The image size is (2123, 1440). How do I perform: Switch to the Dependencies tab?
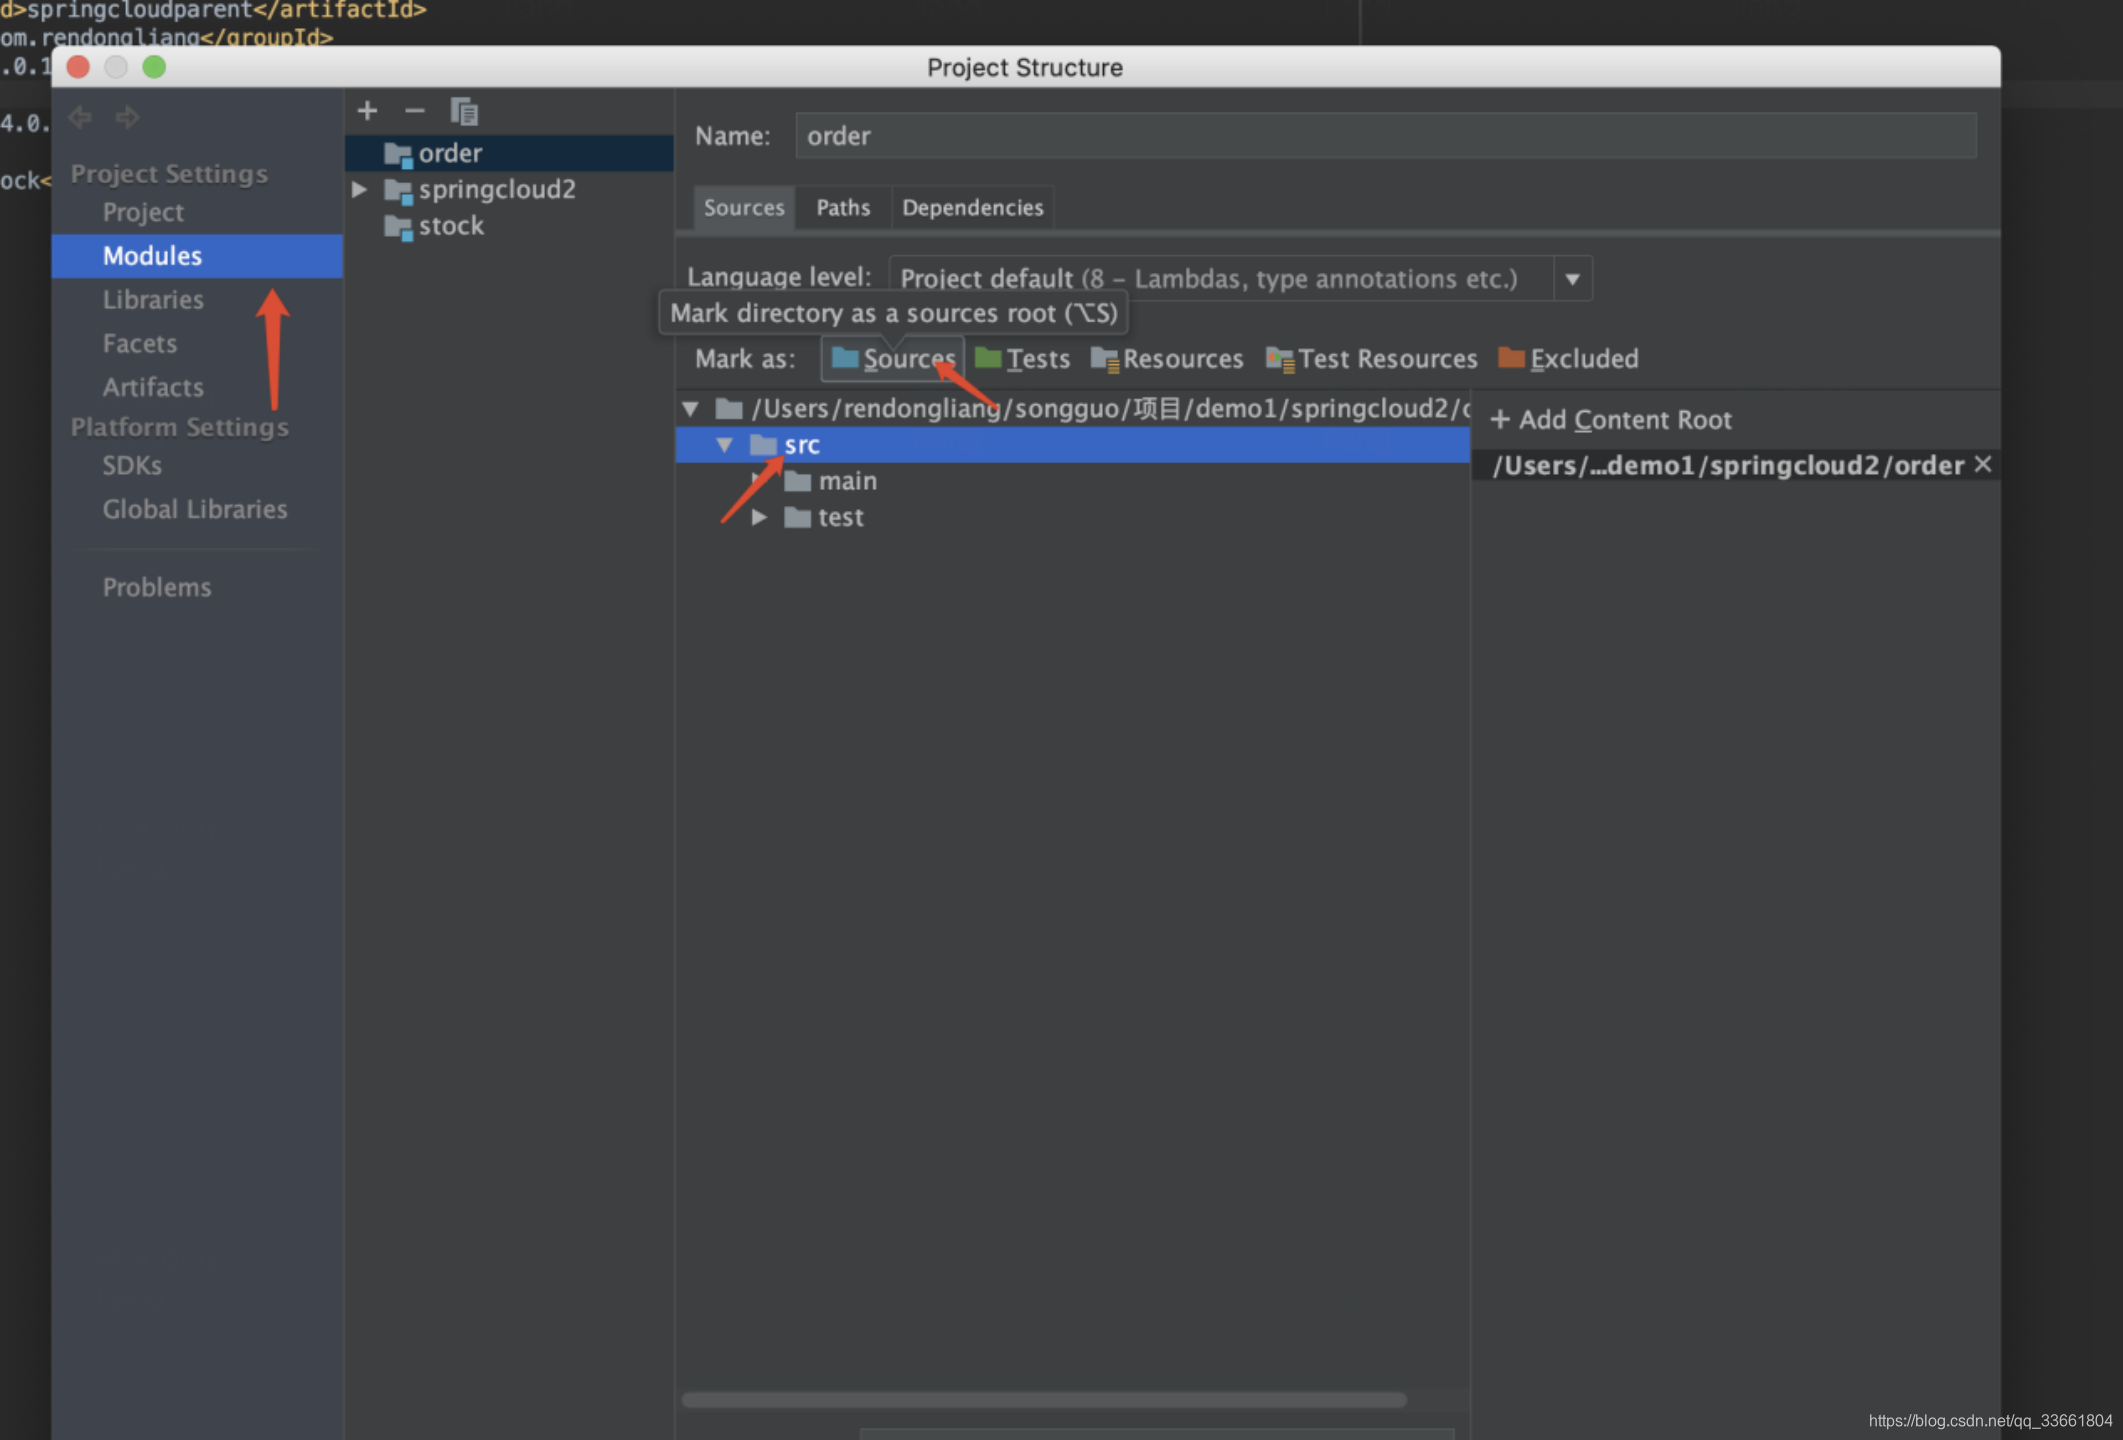click(x=972, y=208)
